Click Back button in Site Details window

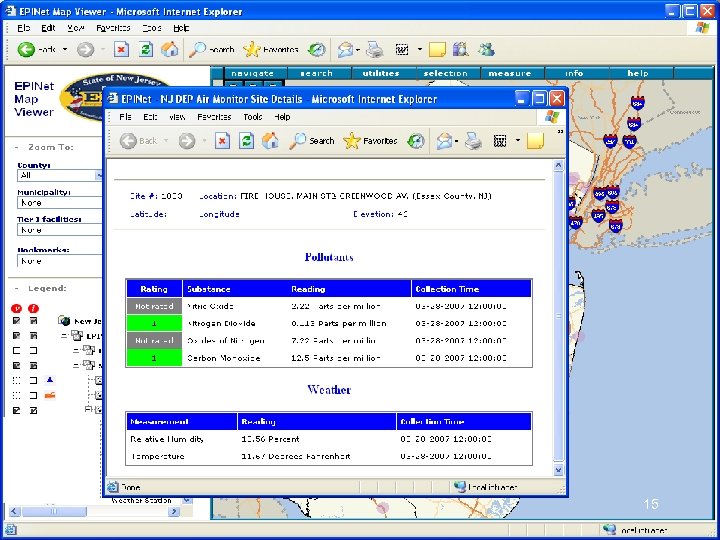point(139,141)
